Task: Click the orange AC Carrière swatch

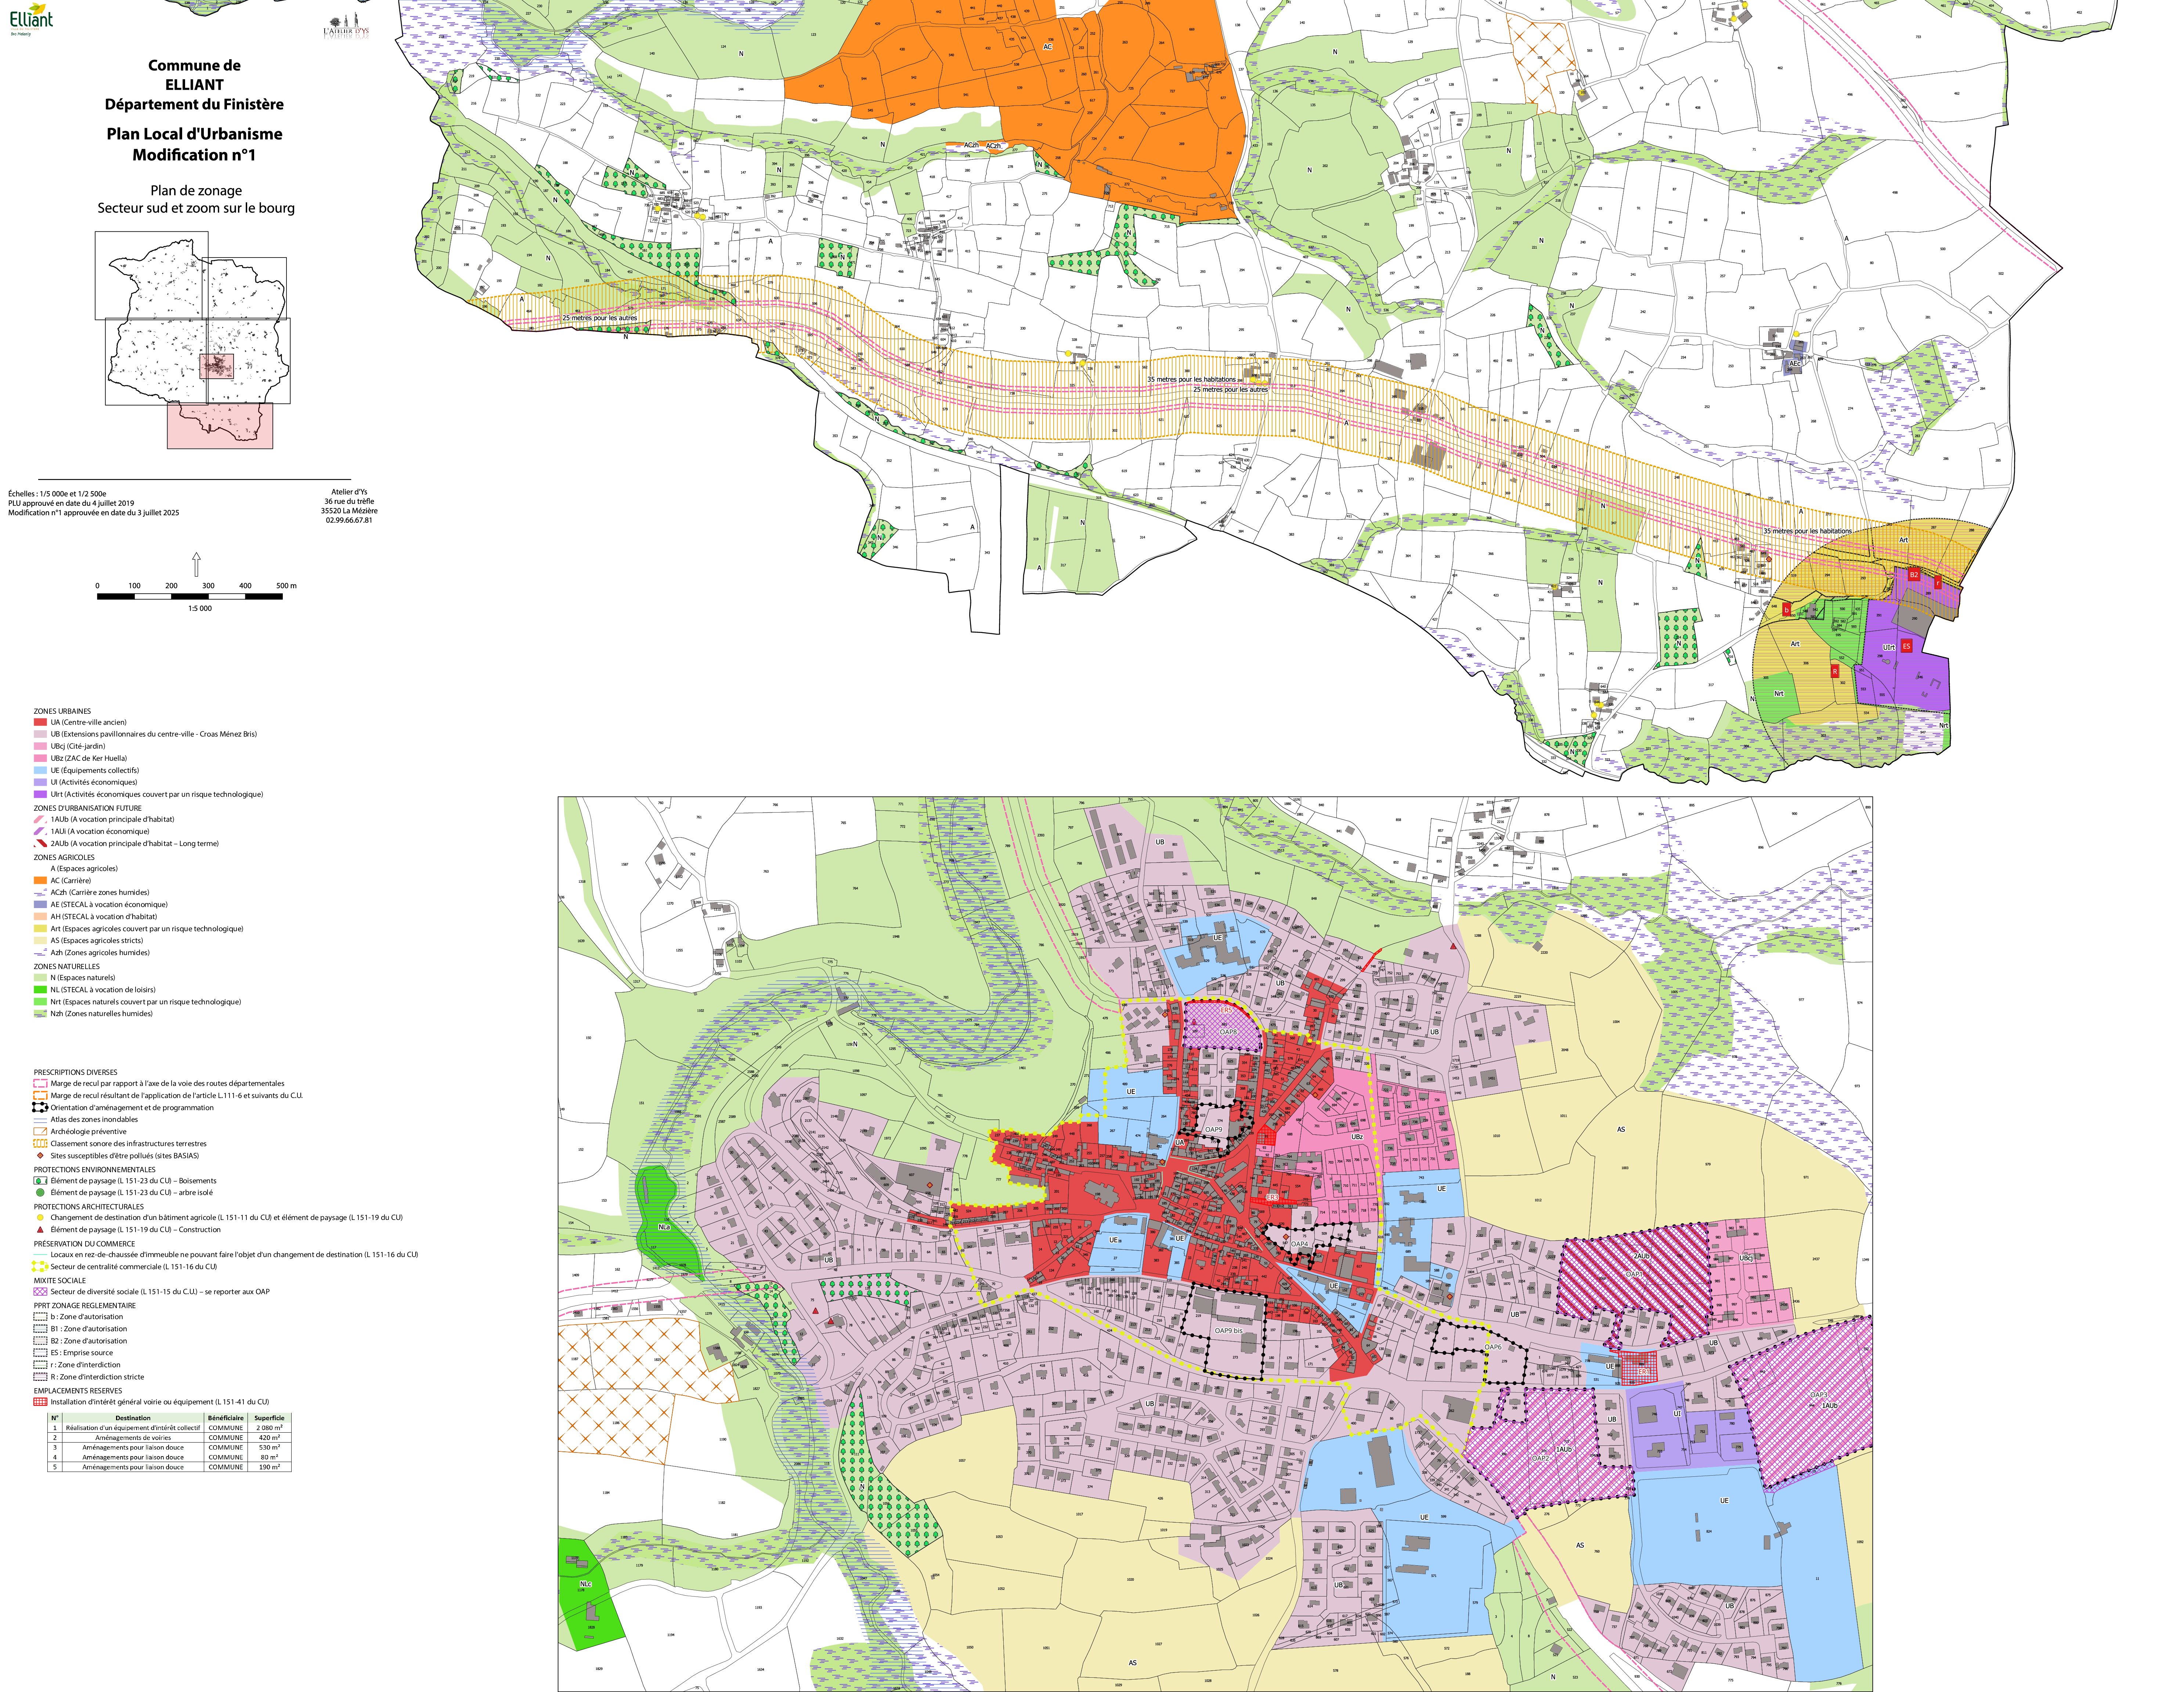Action: (x=40, y=880)
